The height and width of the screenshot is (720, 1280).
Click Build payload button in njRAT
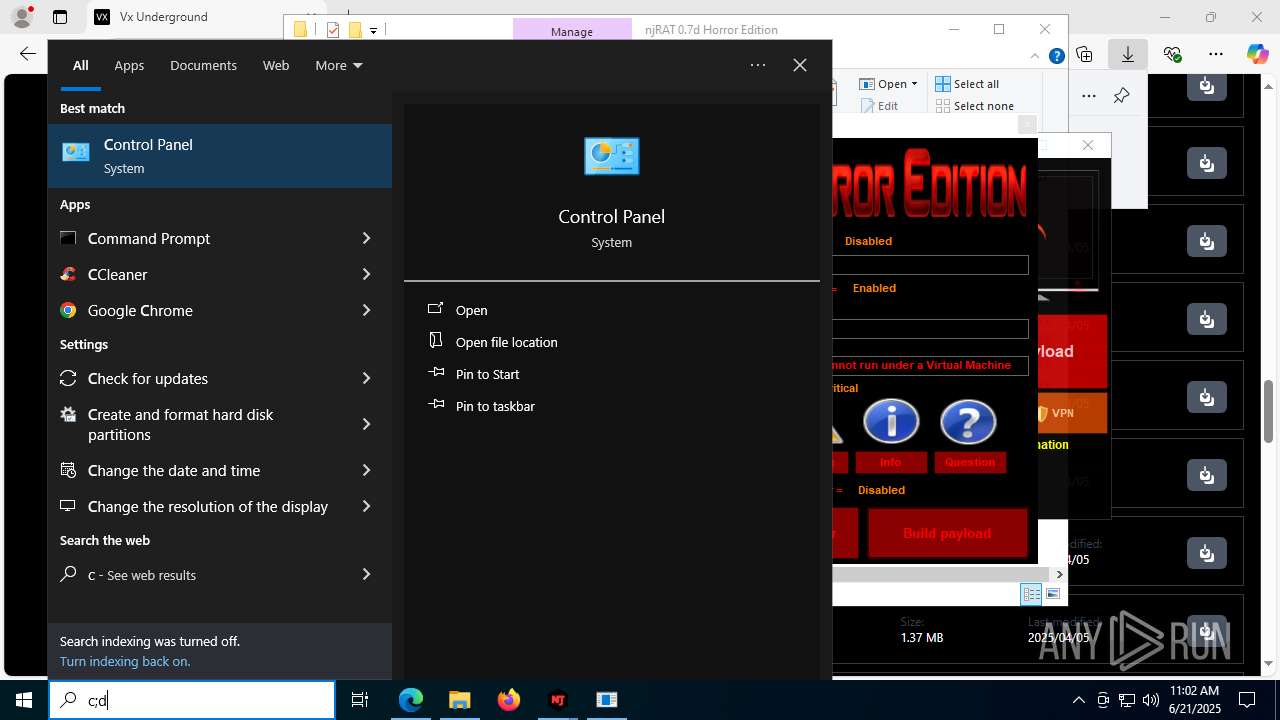click(x=947, y=533)
